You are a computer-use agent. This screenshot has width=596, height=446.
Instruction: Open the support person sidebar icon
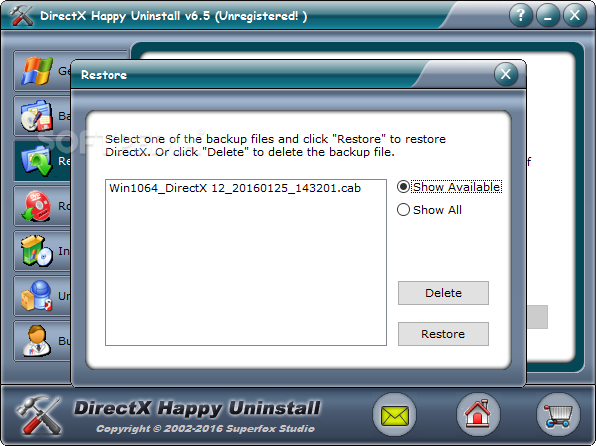click(36, 341)
